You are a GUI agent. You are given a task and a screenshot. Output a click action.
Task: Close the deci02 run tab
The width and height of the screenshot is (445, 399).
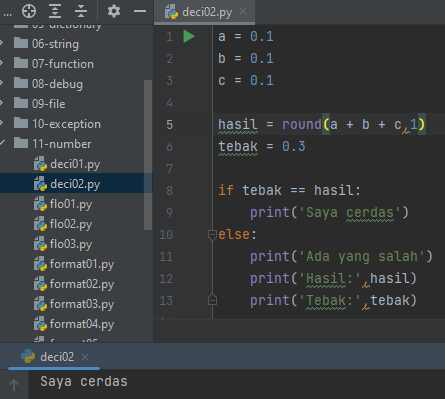85,357
